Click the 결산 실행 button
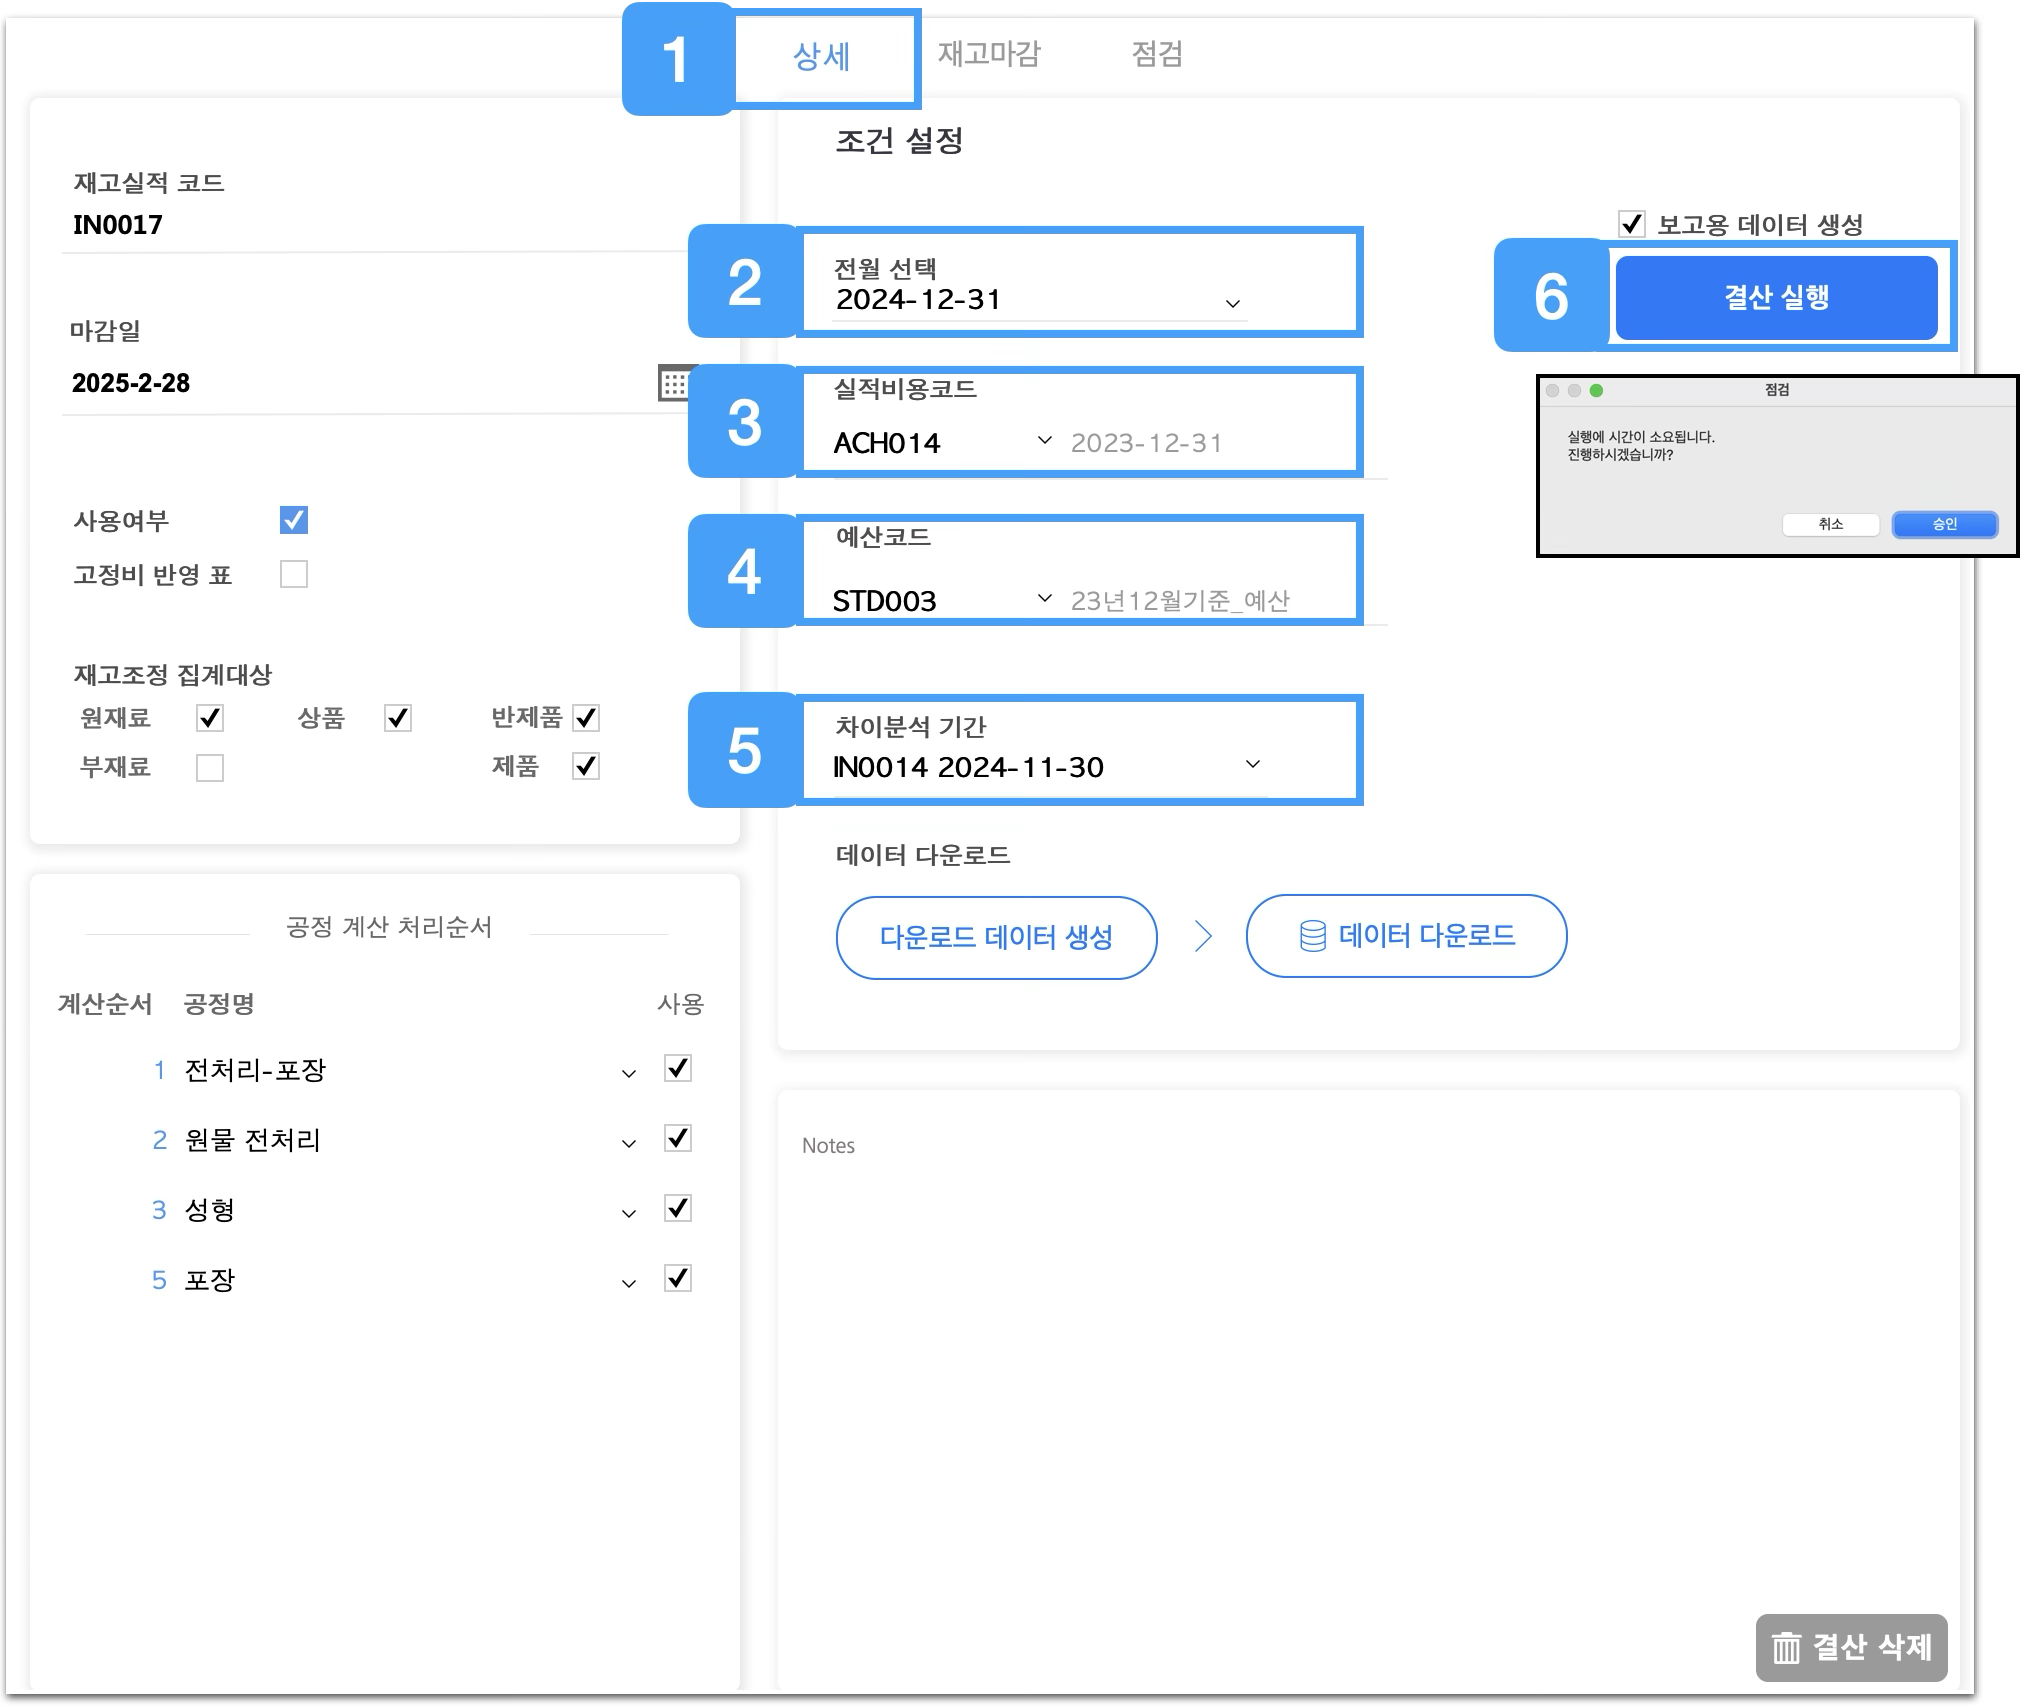This screenshot has height=1706, width=2020. [x=1776, y=298]
